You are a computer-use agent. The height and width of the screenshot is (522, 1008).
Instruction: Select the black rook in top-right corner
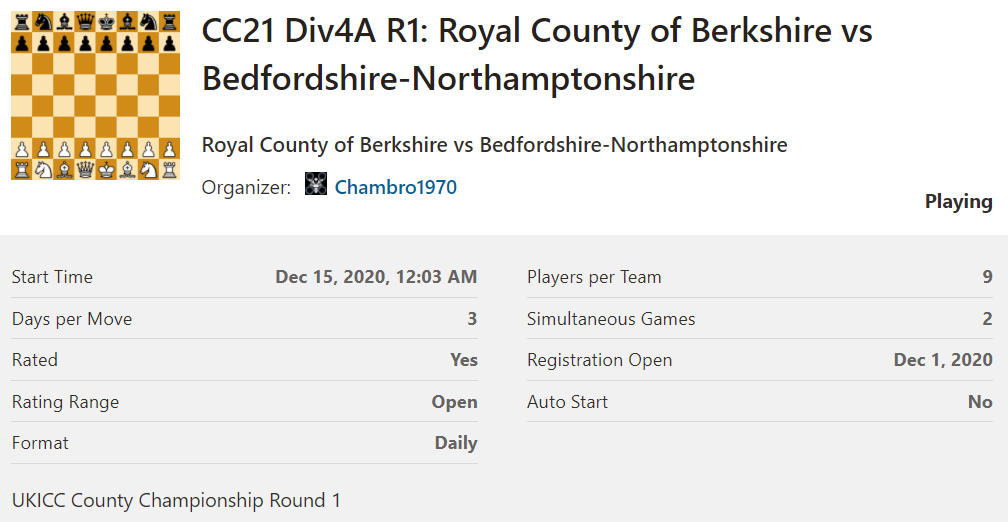point(170,20)
